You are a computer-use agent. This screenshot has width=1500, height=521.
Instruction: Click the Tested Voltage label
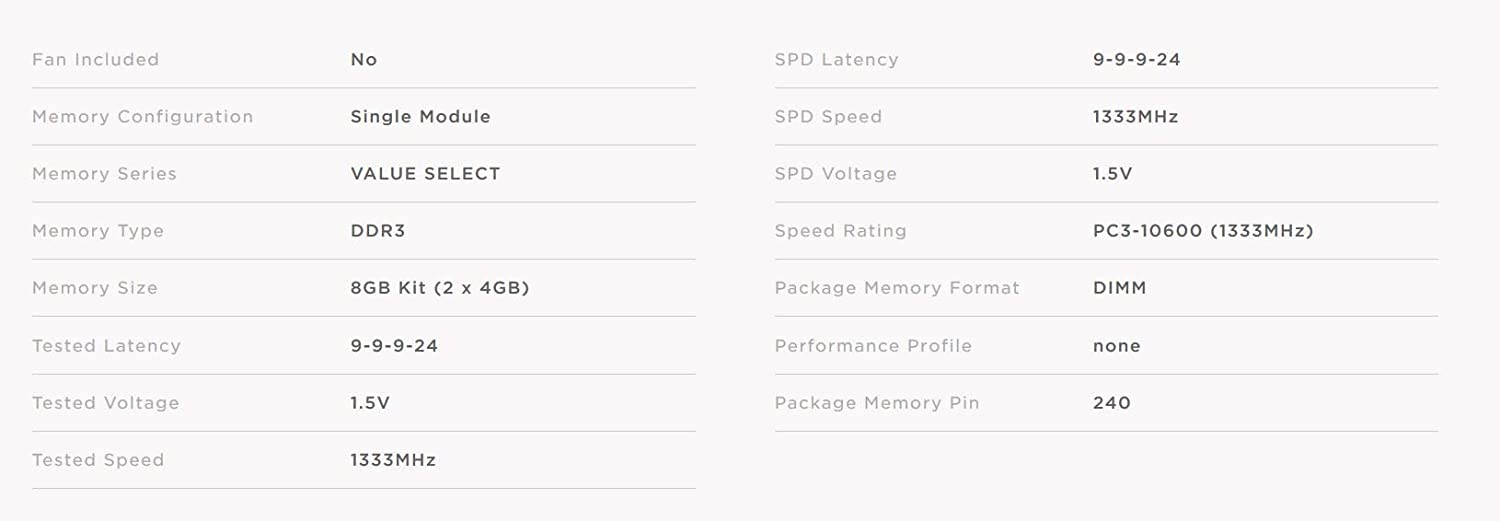105,403
